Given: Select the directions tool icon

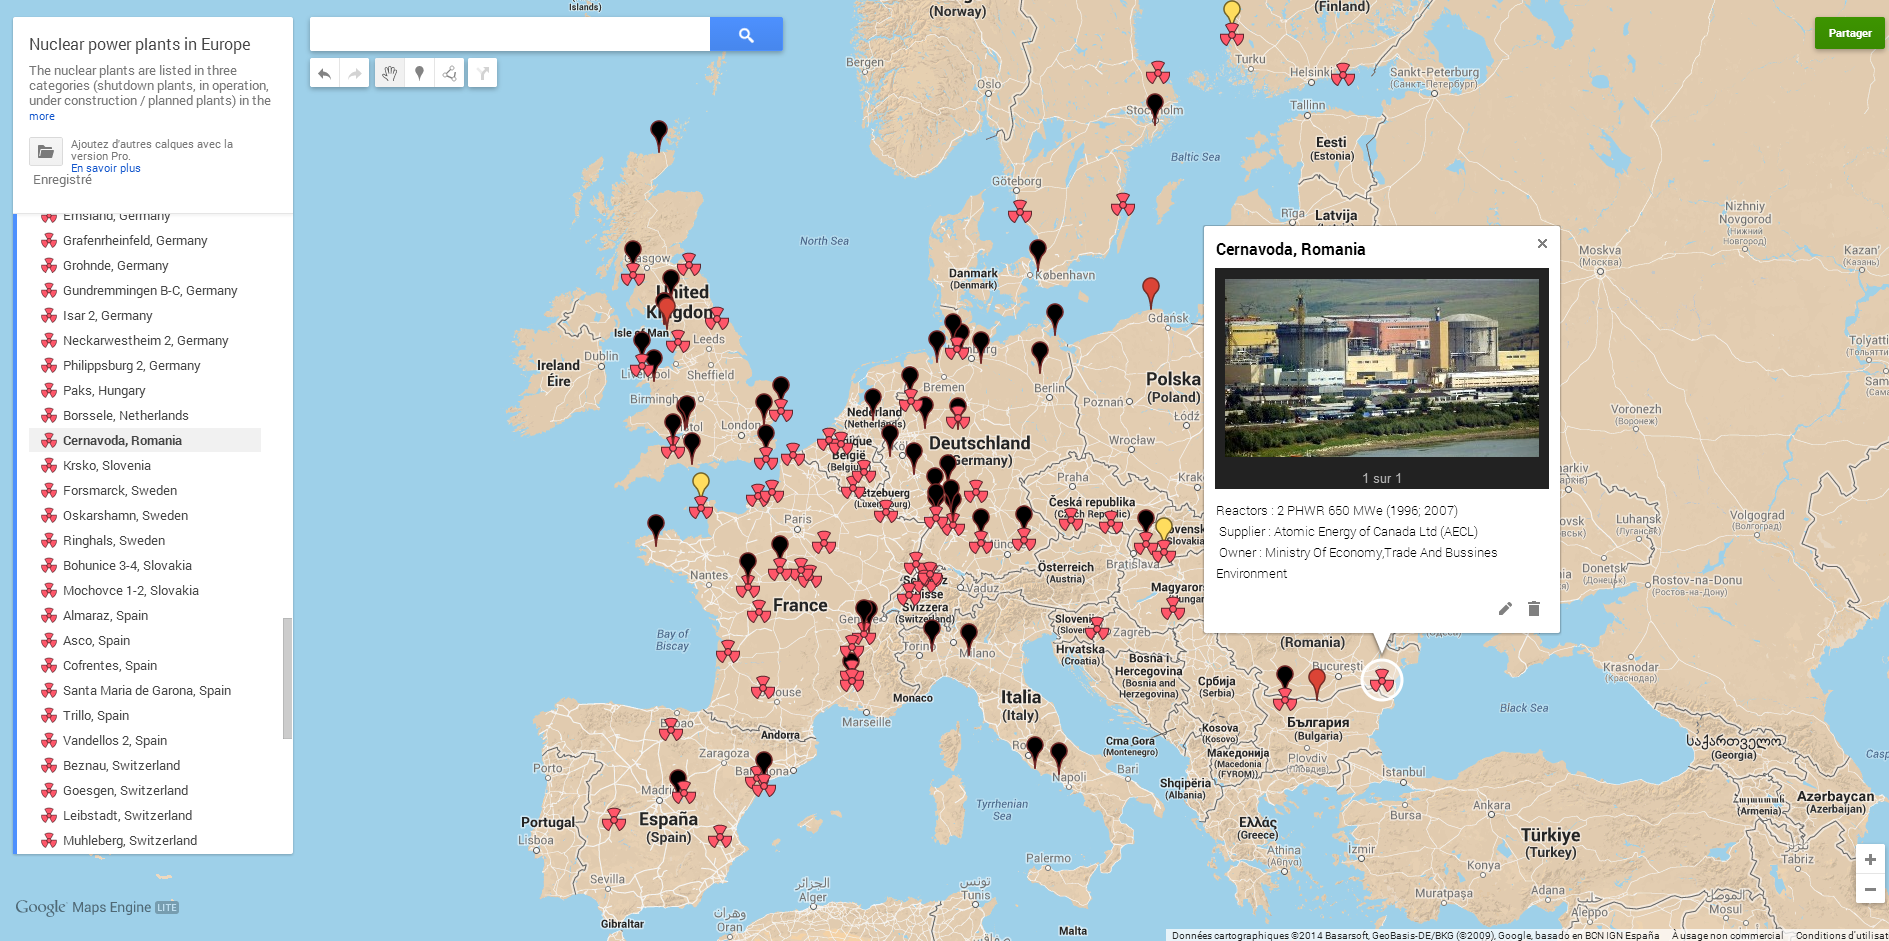Looking at the screenshot, I should pyautogui.click(x=483, y=73).
